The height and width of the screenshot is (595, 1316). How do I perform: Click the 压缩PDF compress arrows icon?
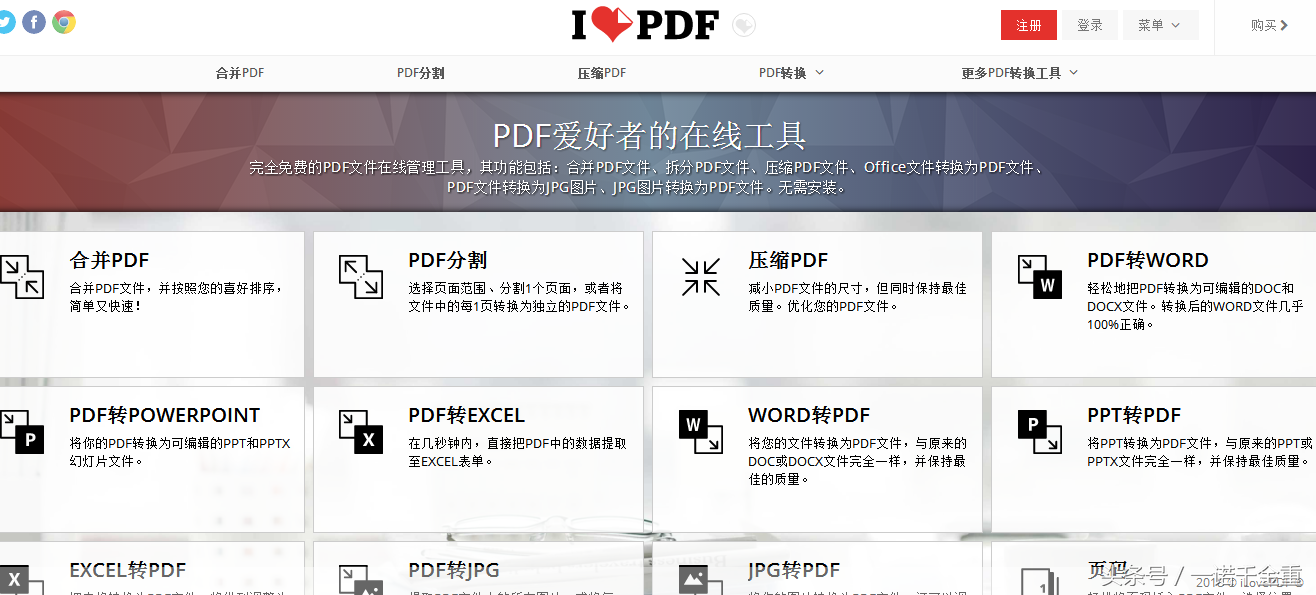(701, 277)
